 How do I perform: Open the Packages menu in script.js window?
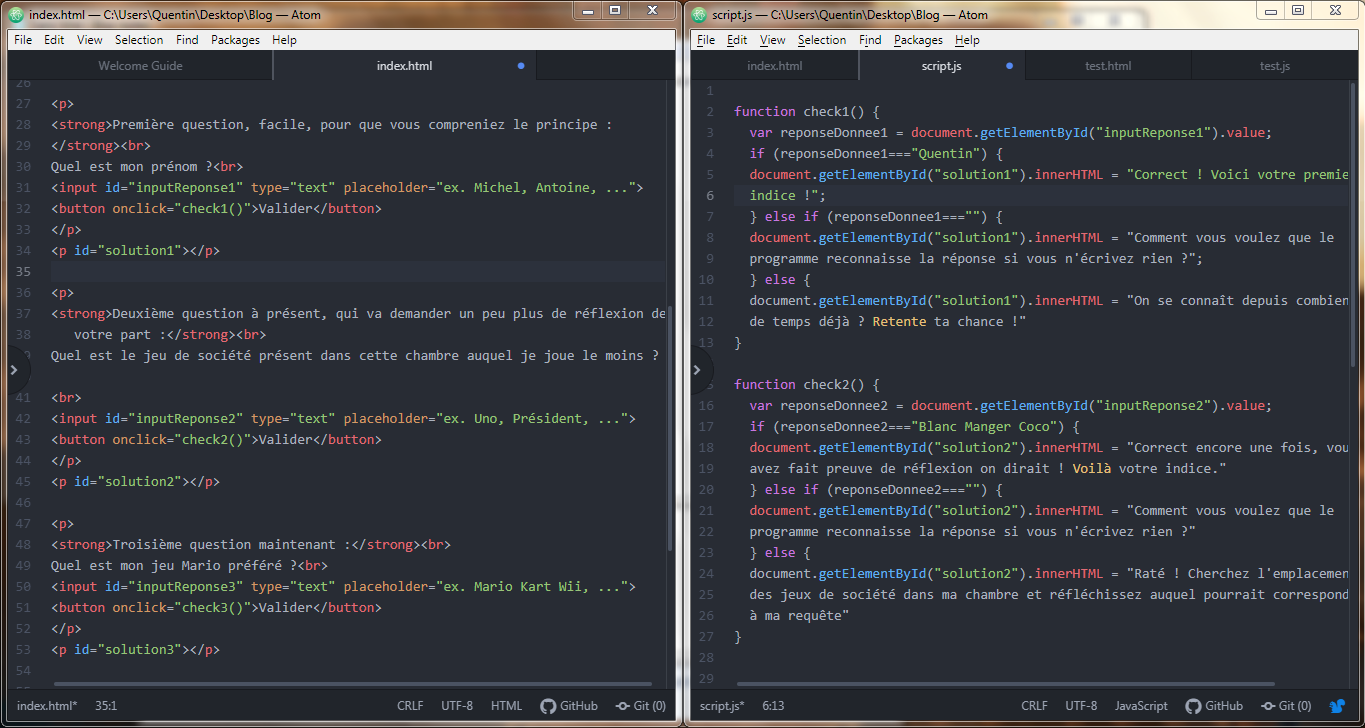tap(918, 40)
